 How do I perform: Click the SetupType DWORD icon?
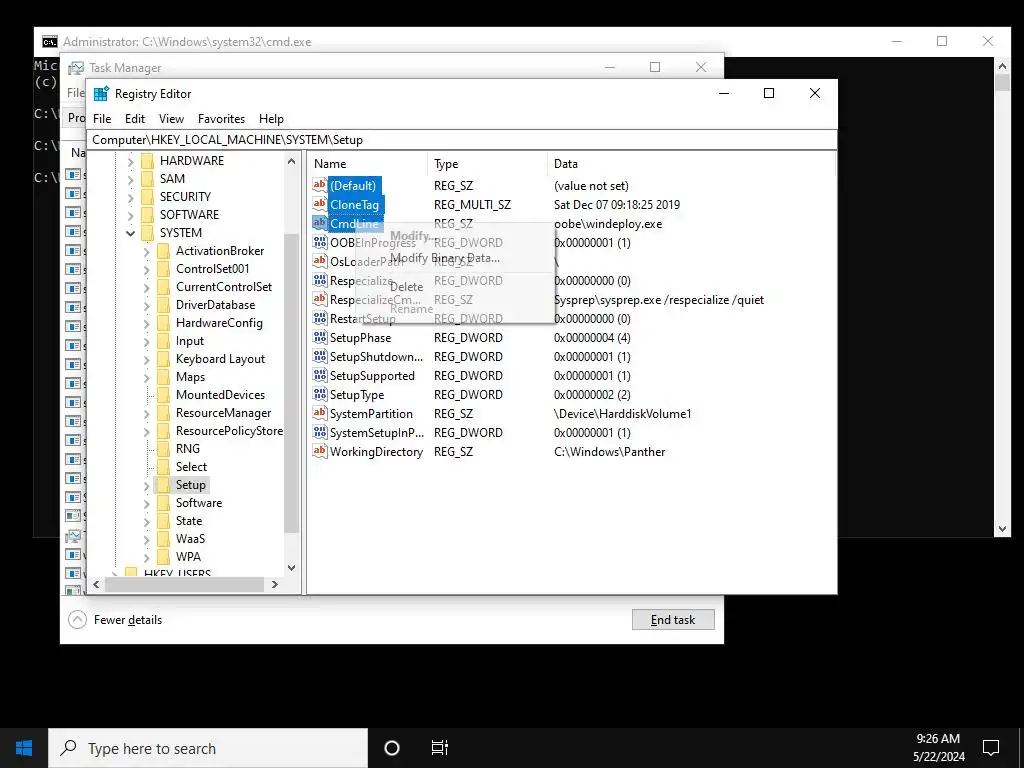pyautogui.click(x=319, y=394)
